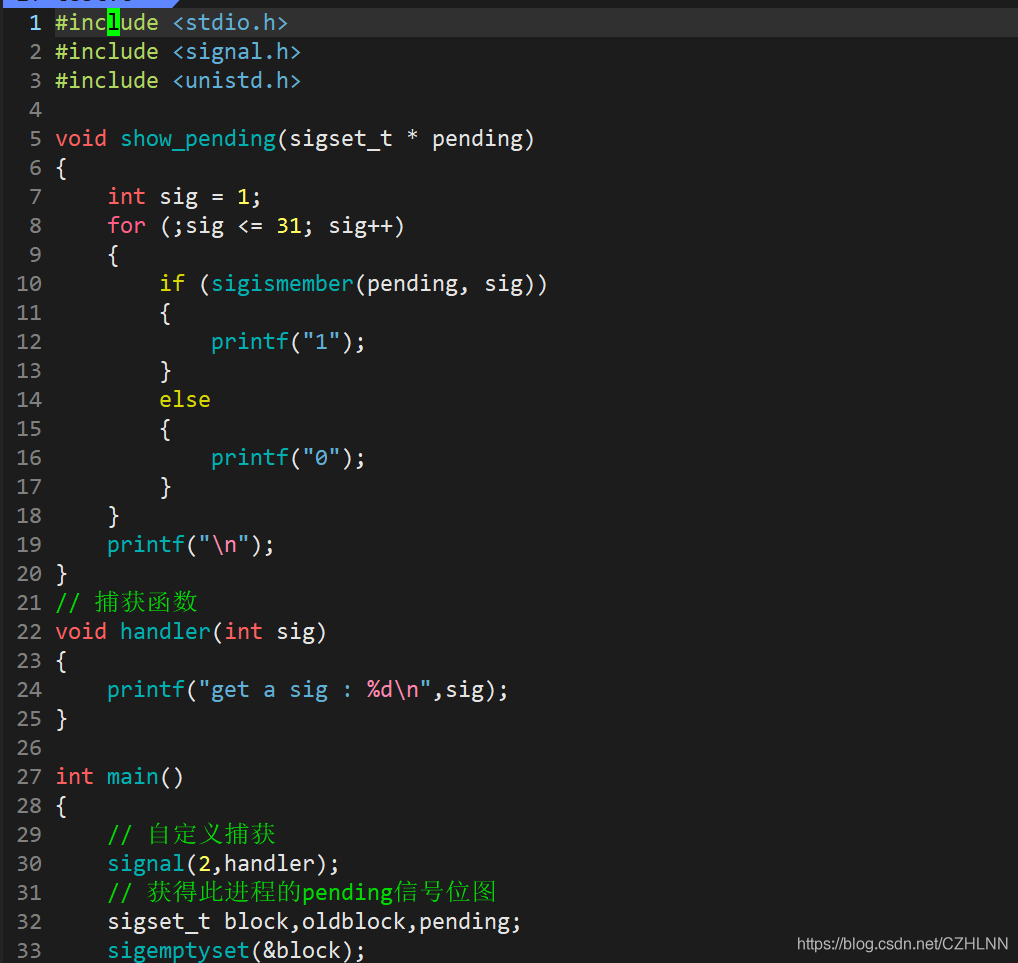
Task: Click the '// 捕获函数' comment
Action: 127,602
